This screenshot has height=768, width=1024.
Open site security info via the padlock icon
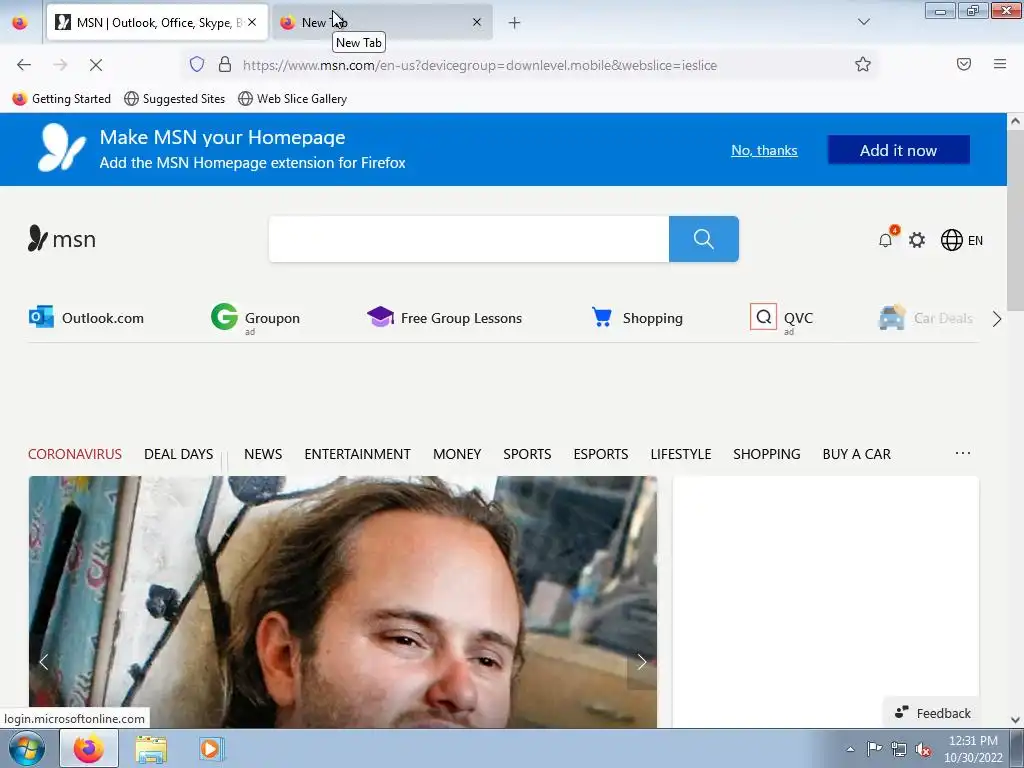coord(225,64)
